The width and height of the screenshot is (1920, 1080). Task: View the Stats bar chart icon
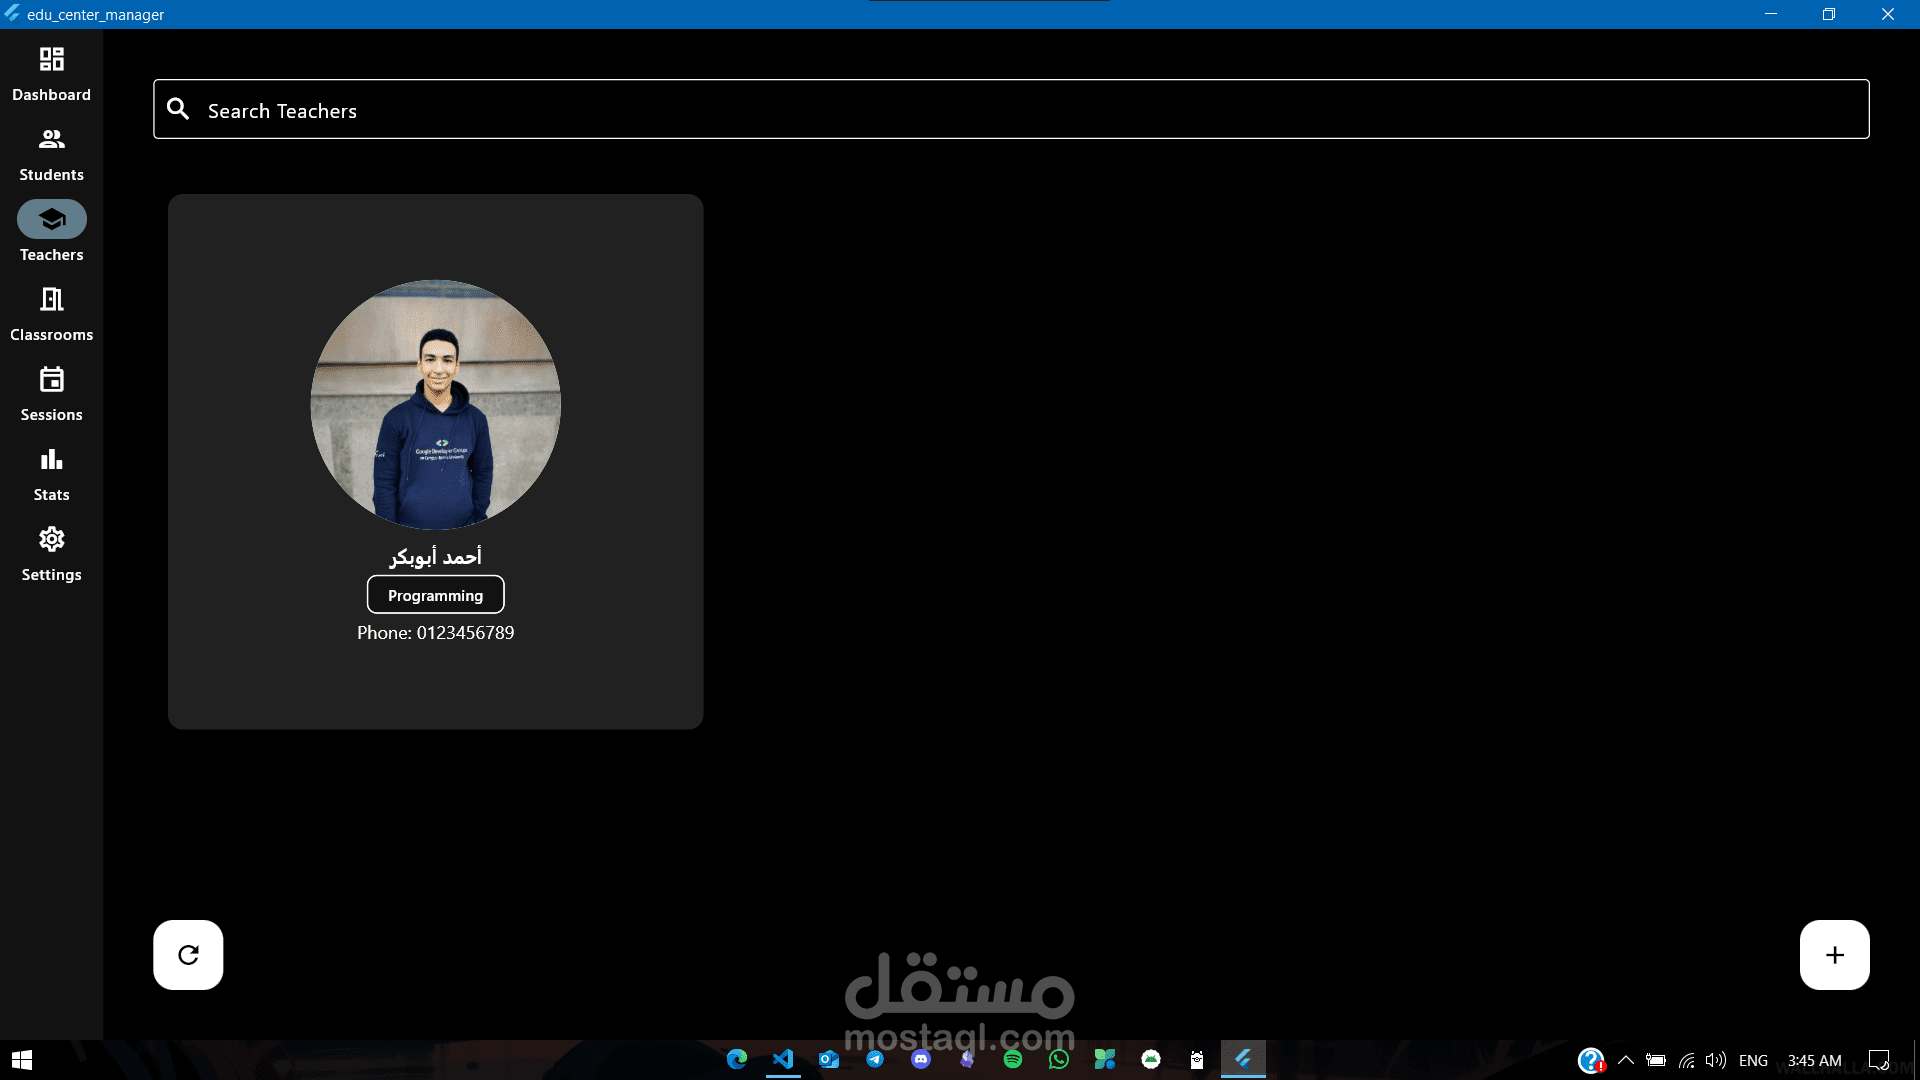coord(51,460)
